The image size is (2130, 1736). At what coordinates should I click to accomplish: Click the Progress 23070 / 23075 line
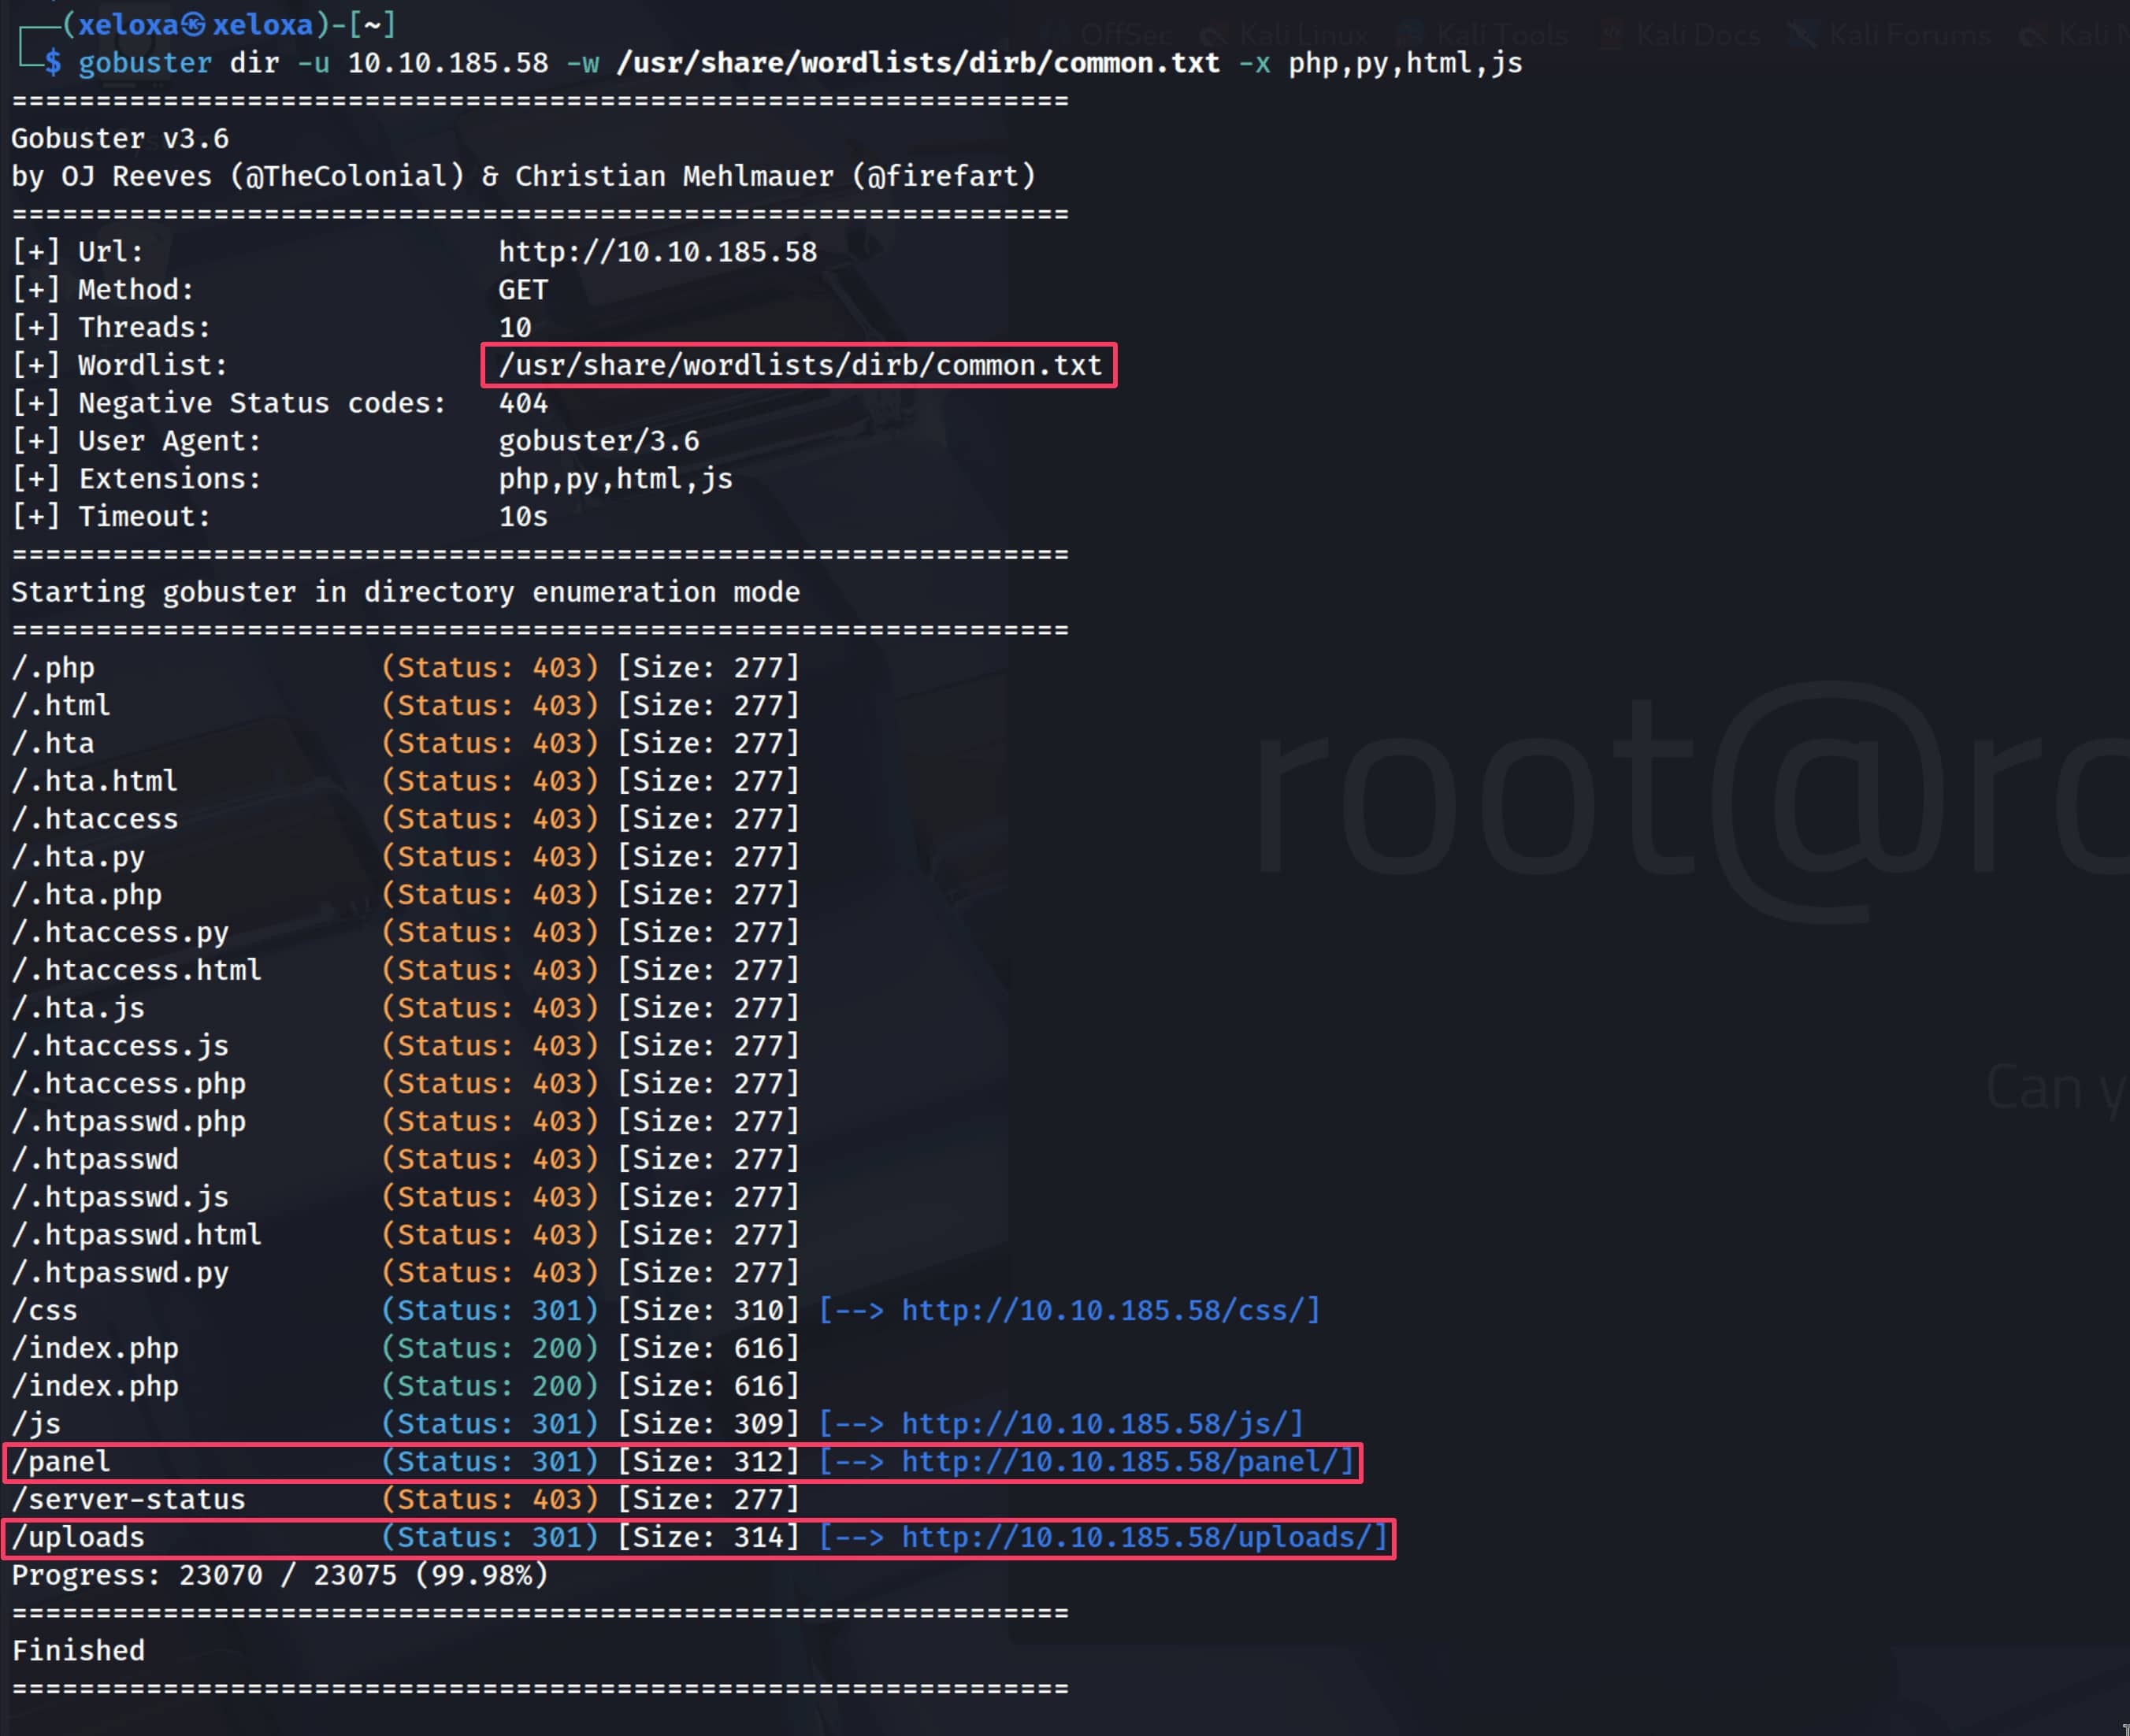click(280, 1575)
